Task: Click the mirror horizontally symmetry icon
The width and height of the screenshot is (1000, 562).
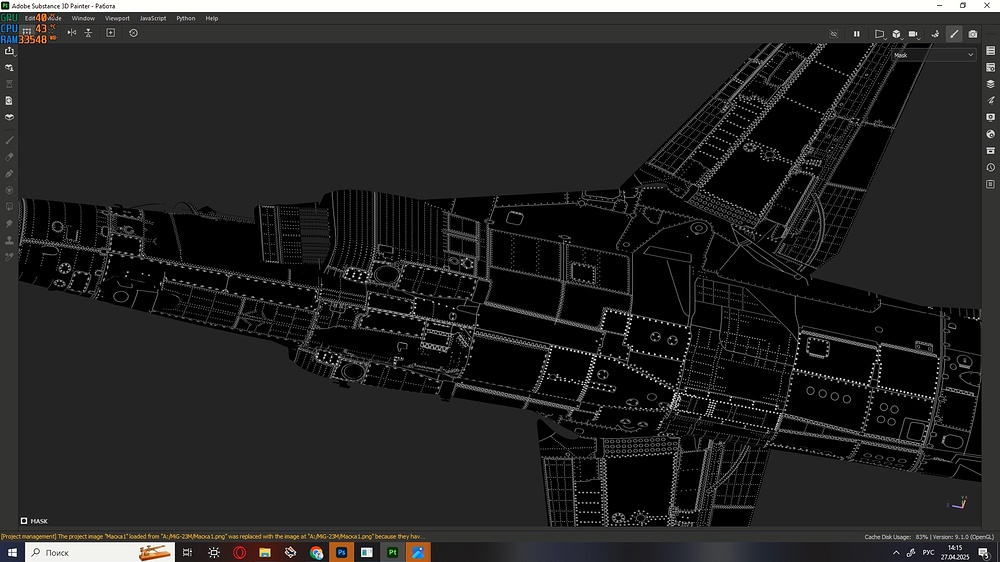Action: (x=71, y=33)
